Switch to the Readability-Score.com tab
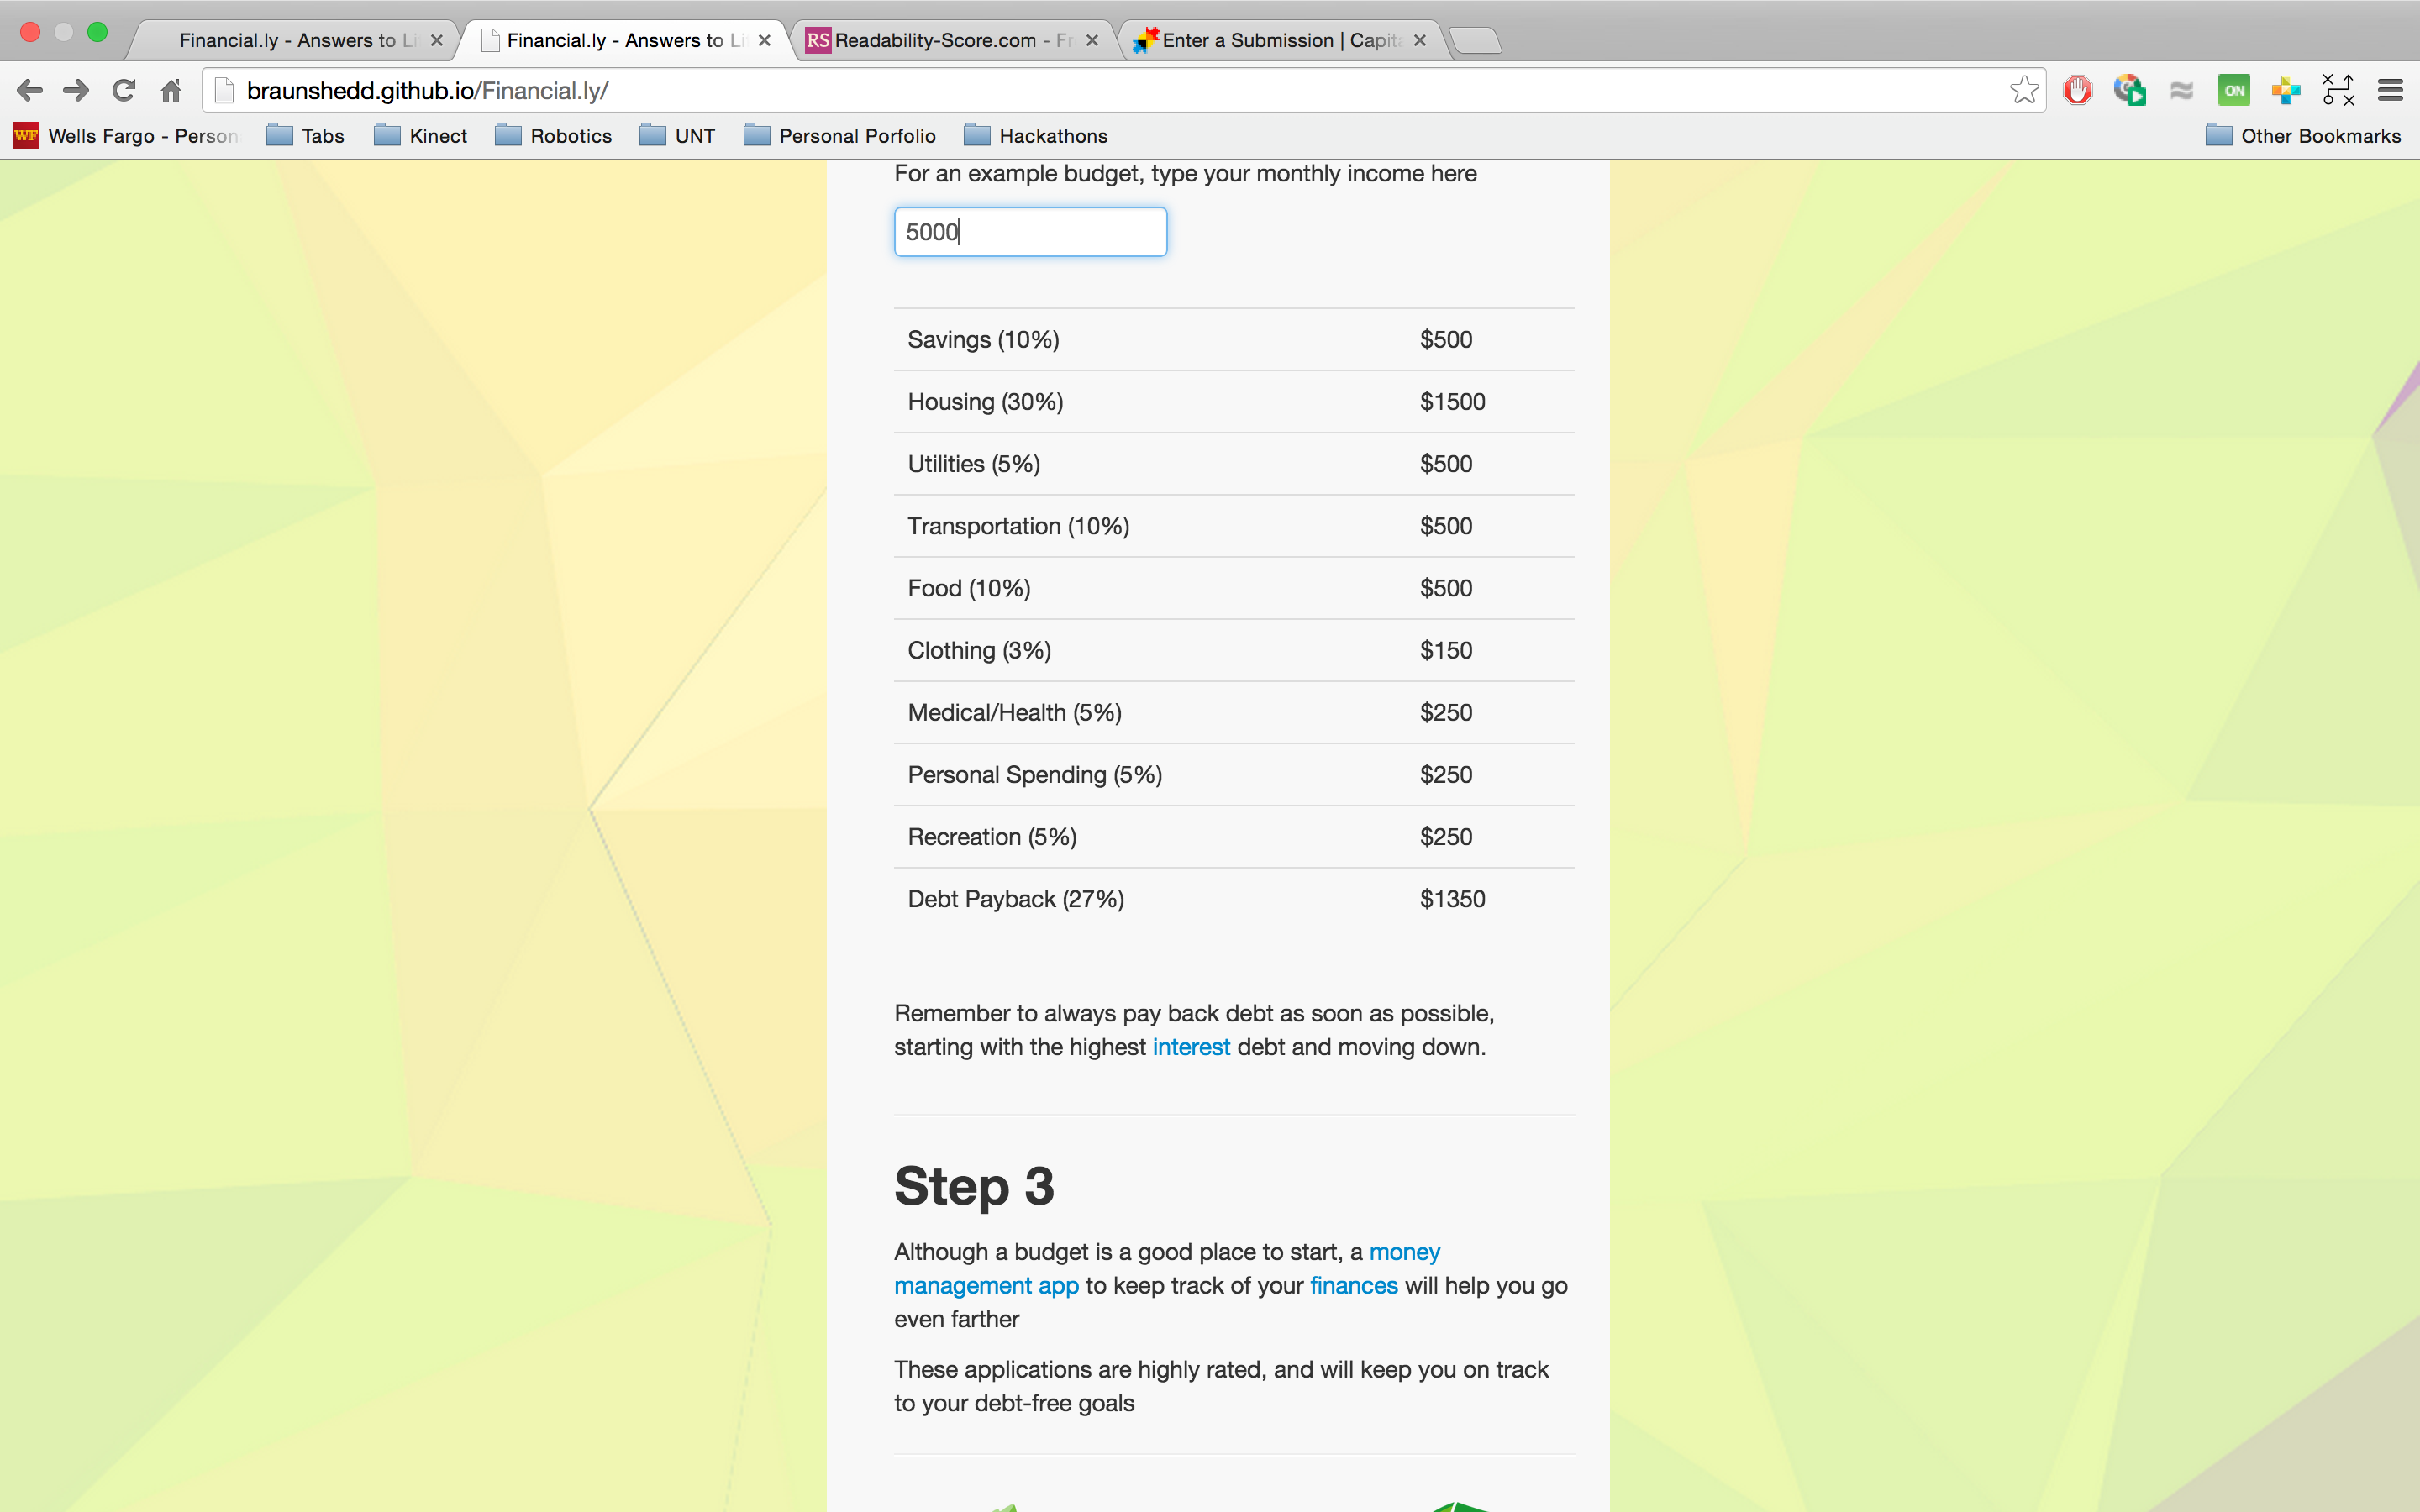The height and width of the screenshot is (1512, 2420). pos(940,41)
